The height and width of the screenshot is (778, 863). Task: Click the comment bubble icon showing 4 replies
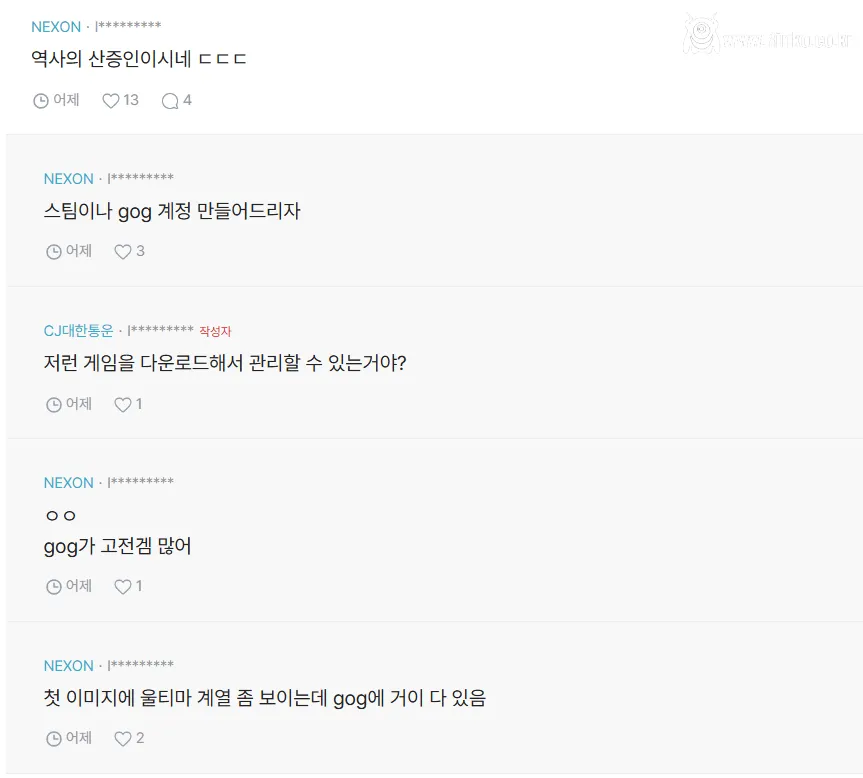(169, 100)
